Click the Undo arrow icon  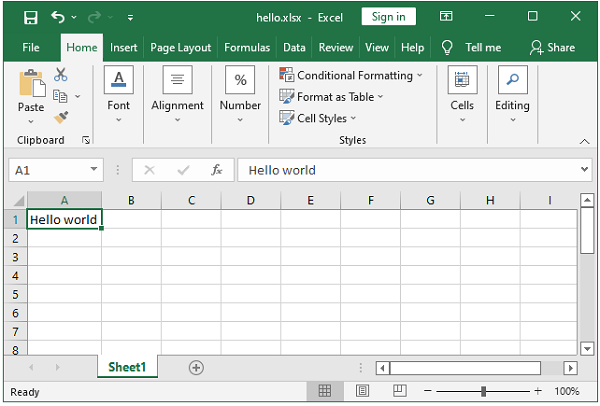58,17
